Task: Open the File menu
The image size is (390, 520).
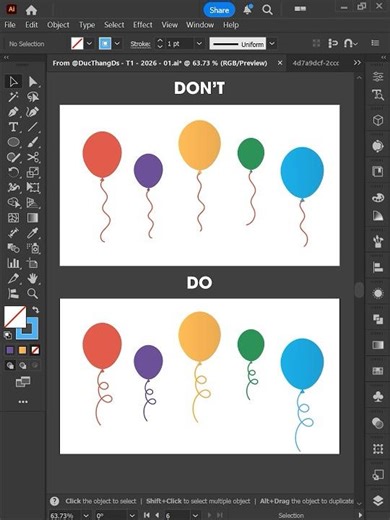Action: pyautogui.click(x=10, y=25)
